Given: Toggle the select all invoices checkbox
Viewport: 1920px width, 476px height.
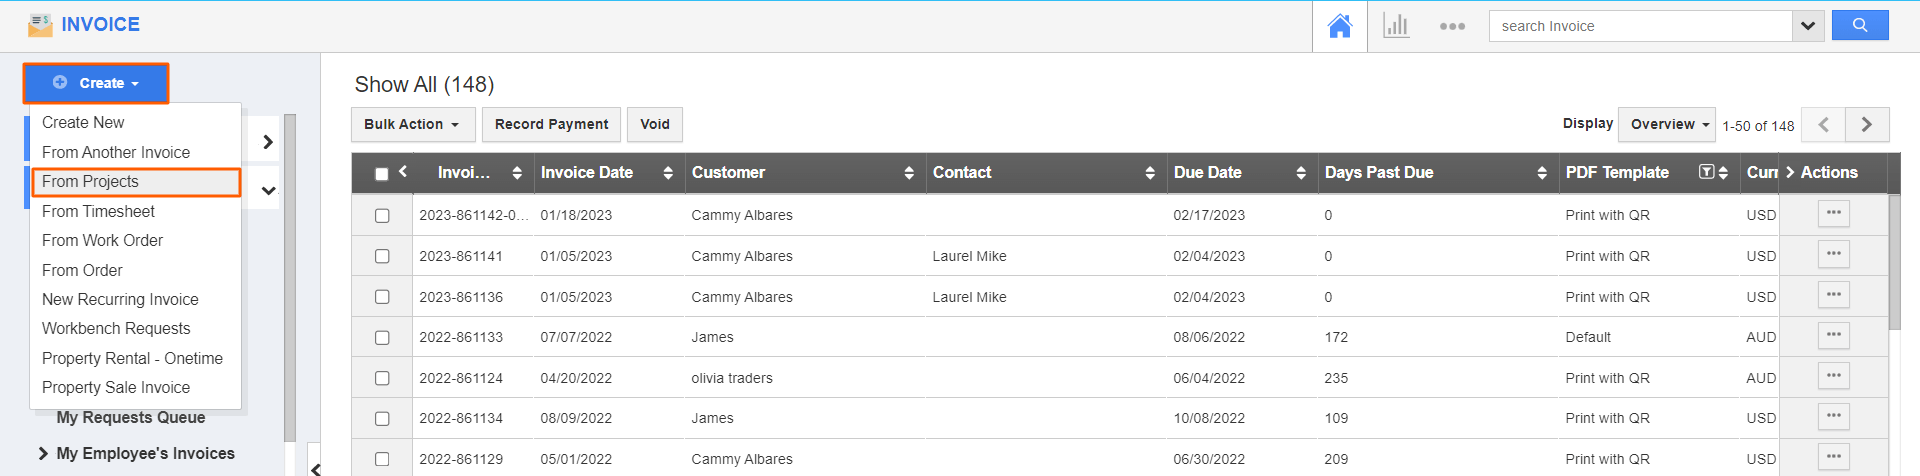Looking at the screenshot, I should click(382, 174).
